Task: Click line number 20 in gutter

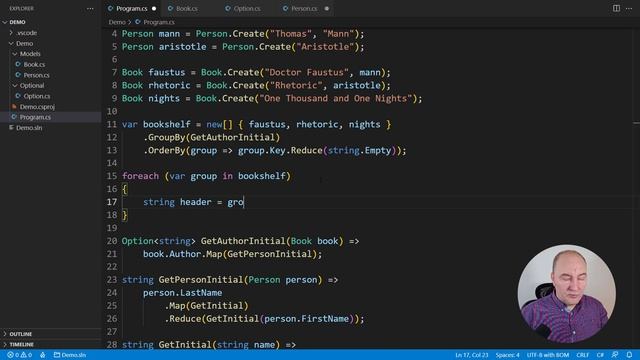Action: pos(112,241)
